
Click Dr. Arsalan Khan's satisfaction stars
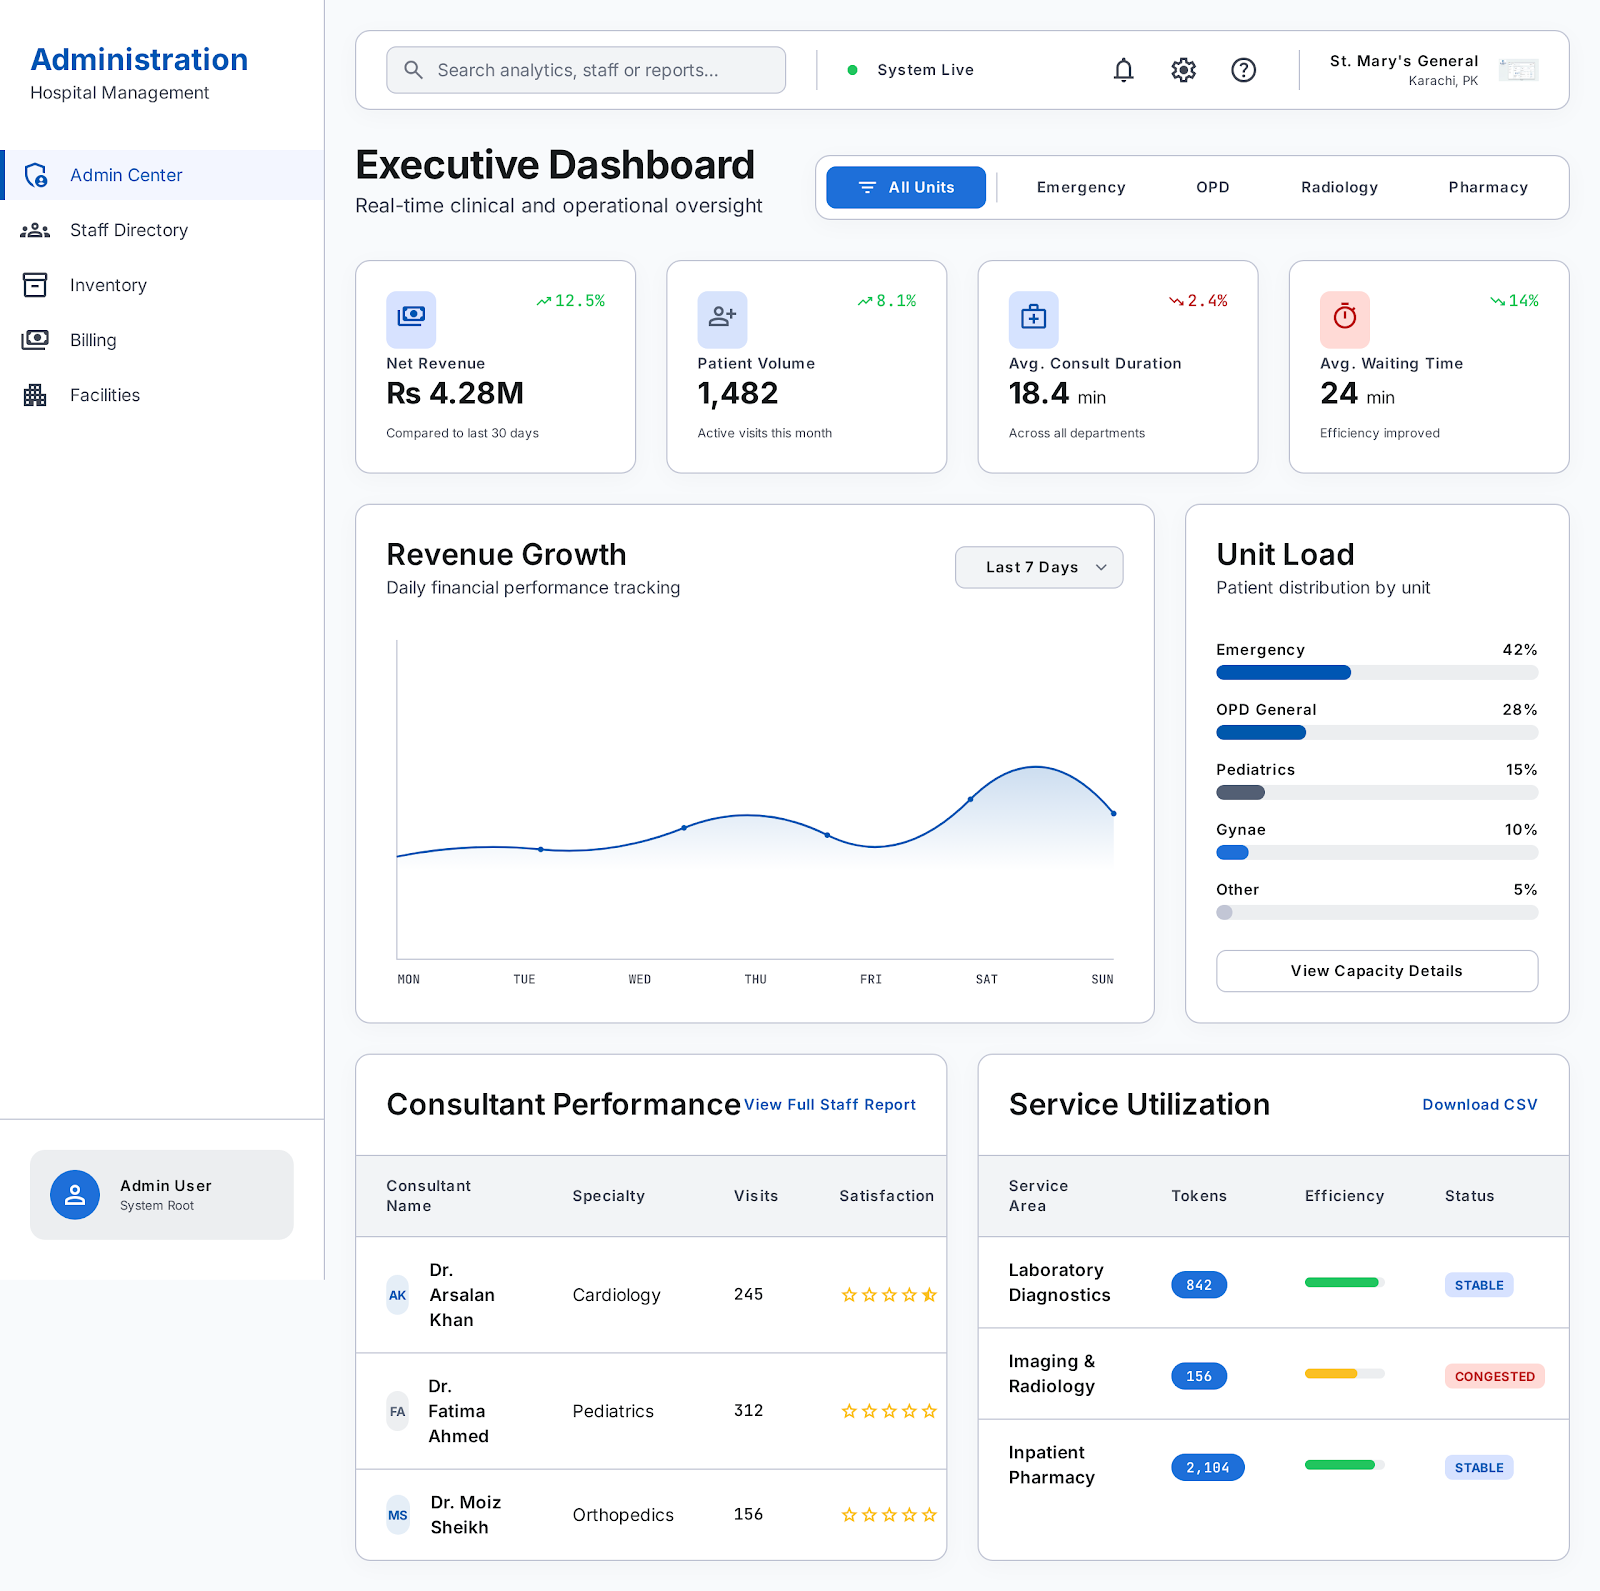tap(889, 1295)
